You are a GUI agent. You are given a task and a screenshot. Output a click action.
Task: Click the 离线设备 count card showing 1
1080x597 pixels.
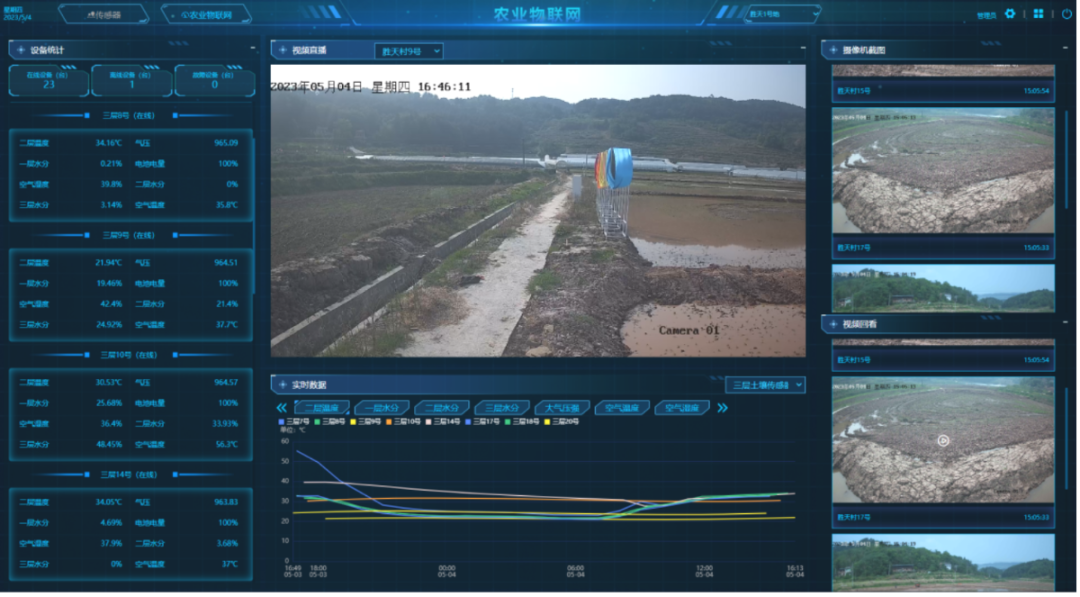(x=132, y=81)
